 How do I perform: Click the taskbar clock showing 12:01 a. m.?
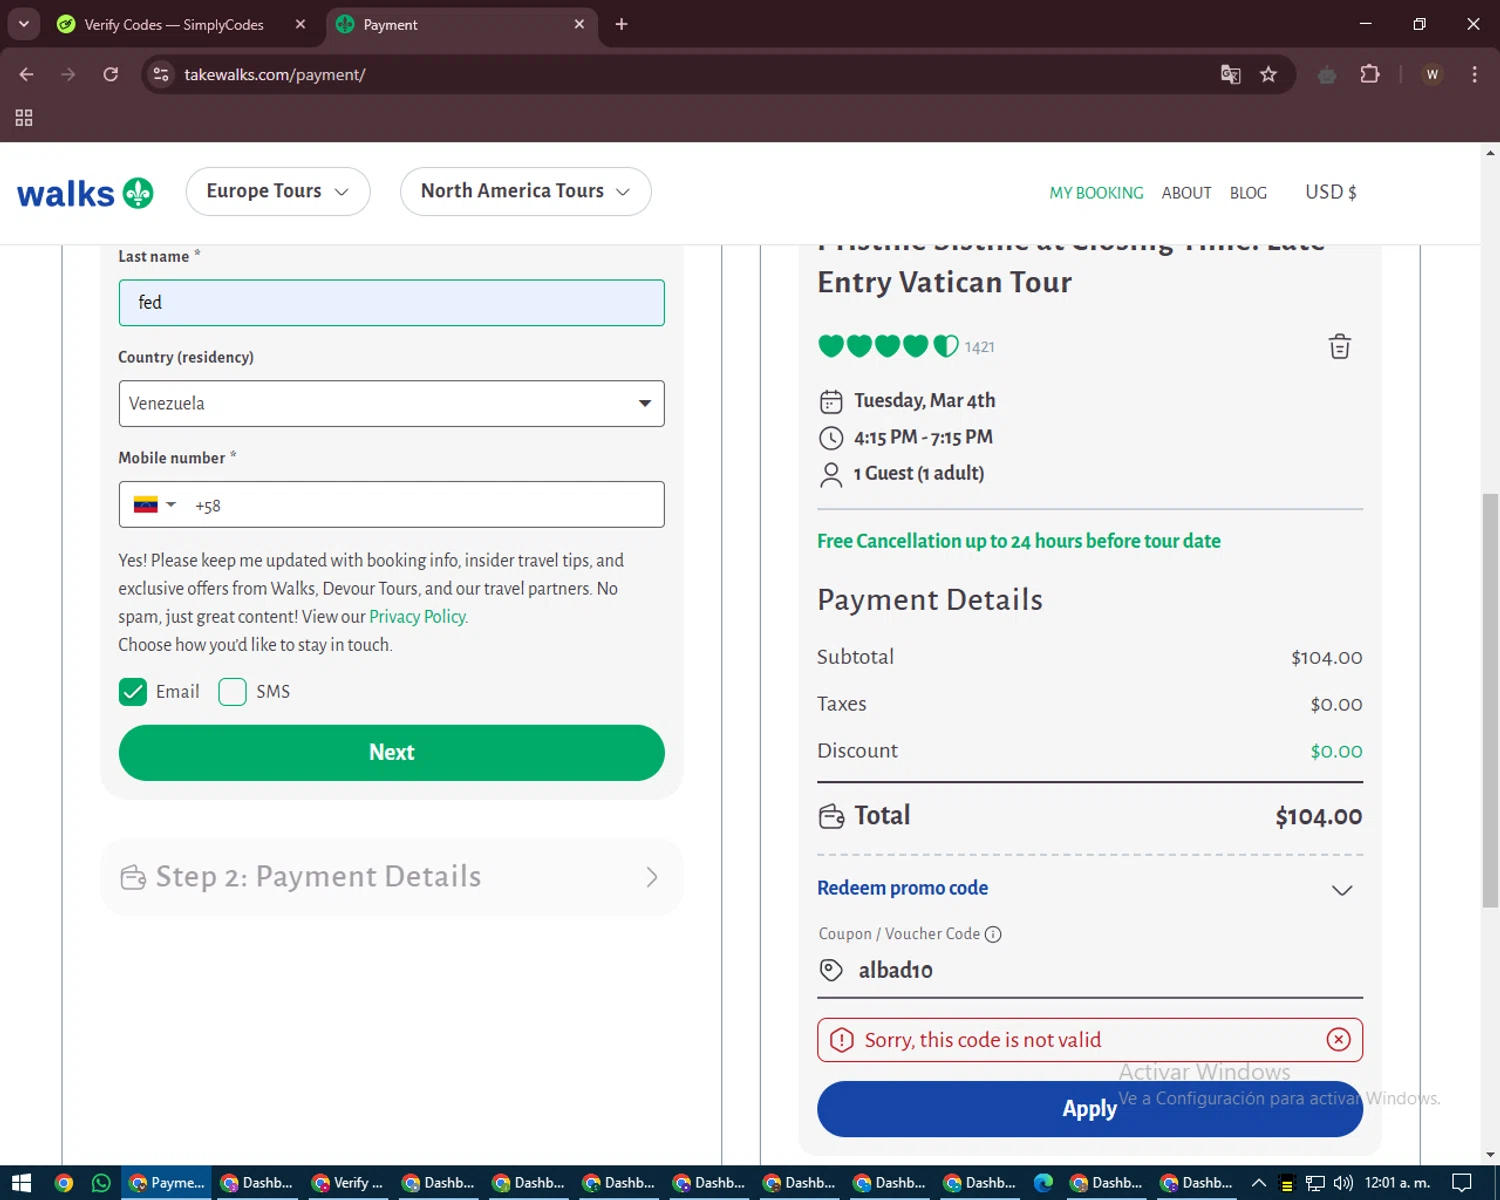coord(1397,1183)
